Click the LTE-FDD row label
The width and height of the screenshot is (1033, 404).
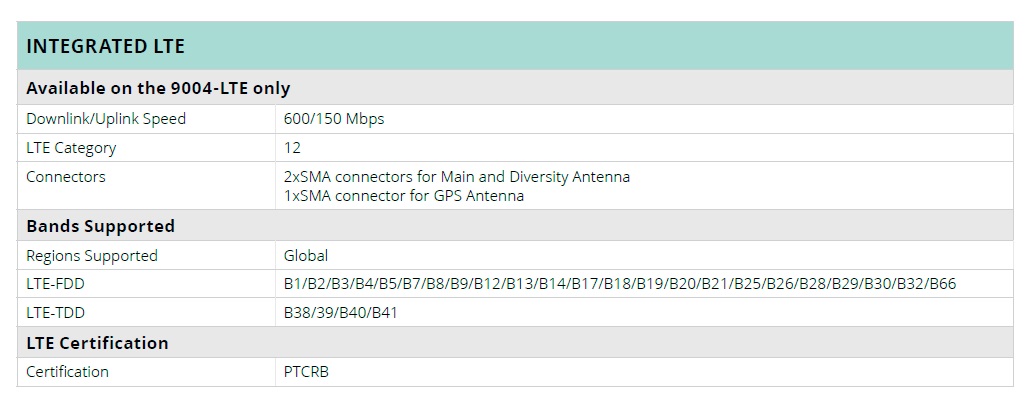(x=56, y=284)
